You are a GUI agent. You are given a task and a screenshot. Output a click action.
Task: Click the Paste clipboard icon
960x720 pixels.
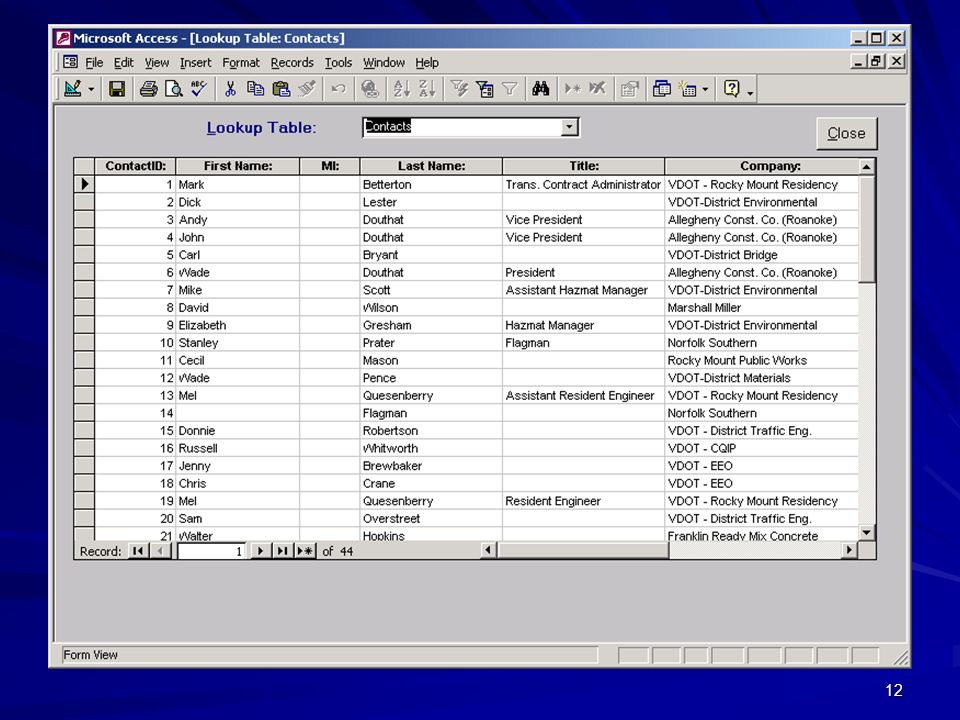point(281,89)
